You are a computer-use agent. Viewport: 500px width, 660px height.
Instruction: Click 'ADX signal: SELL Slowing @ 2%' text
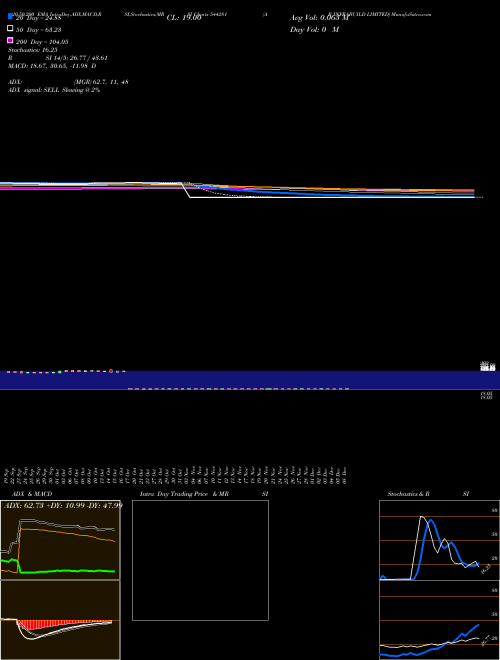54,90
